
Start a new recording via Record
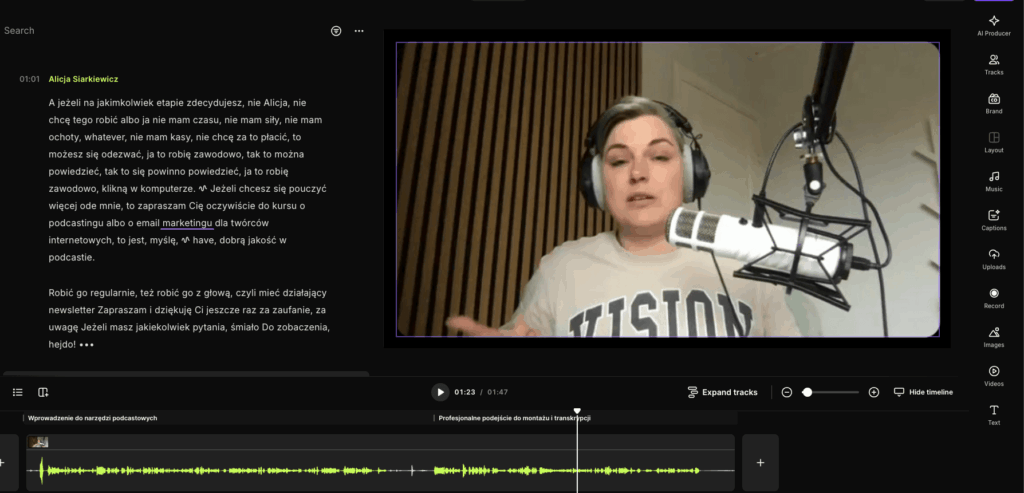(x=993, y=298)
